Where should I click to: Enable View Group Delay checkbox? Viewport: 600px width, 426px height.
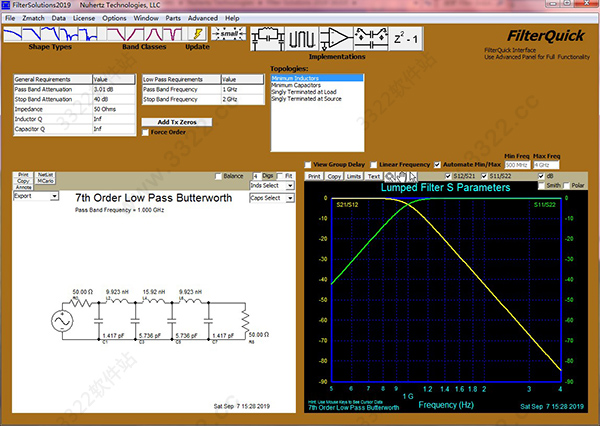pyautogui.click(x=308, y=165)
